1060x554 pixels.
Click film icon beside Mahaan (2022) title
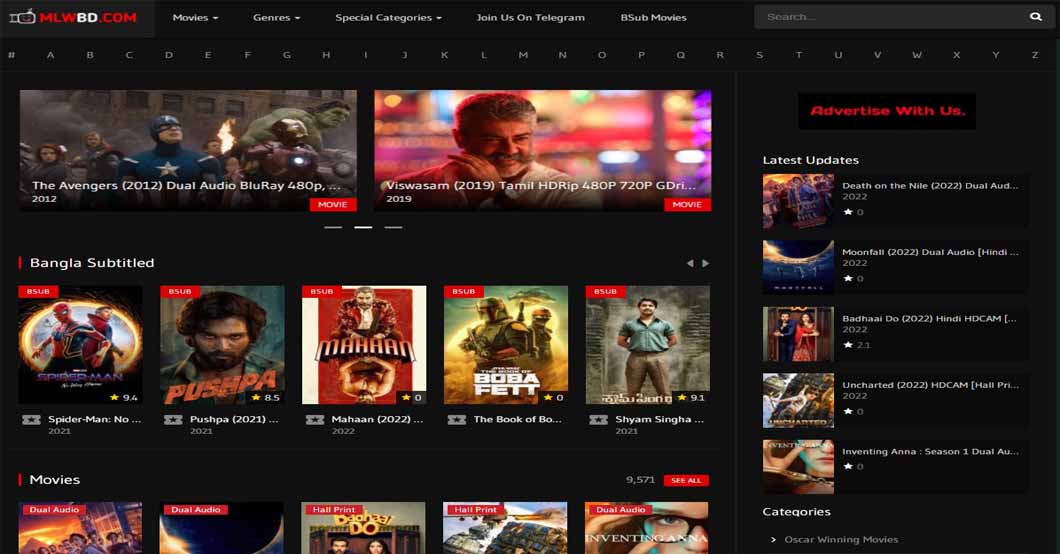[314, 420]
